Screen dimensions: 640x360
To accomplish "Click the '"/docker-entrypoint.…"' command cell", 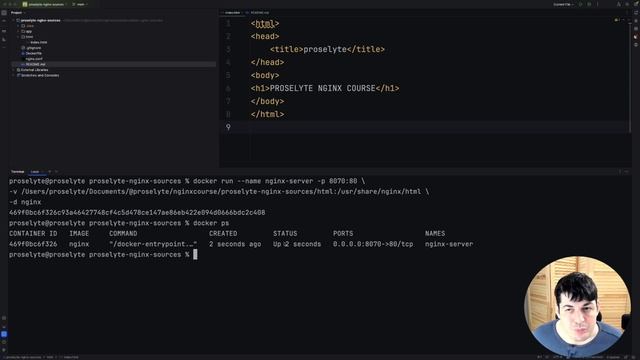I will pyautogui.click(x=153, y=244).
